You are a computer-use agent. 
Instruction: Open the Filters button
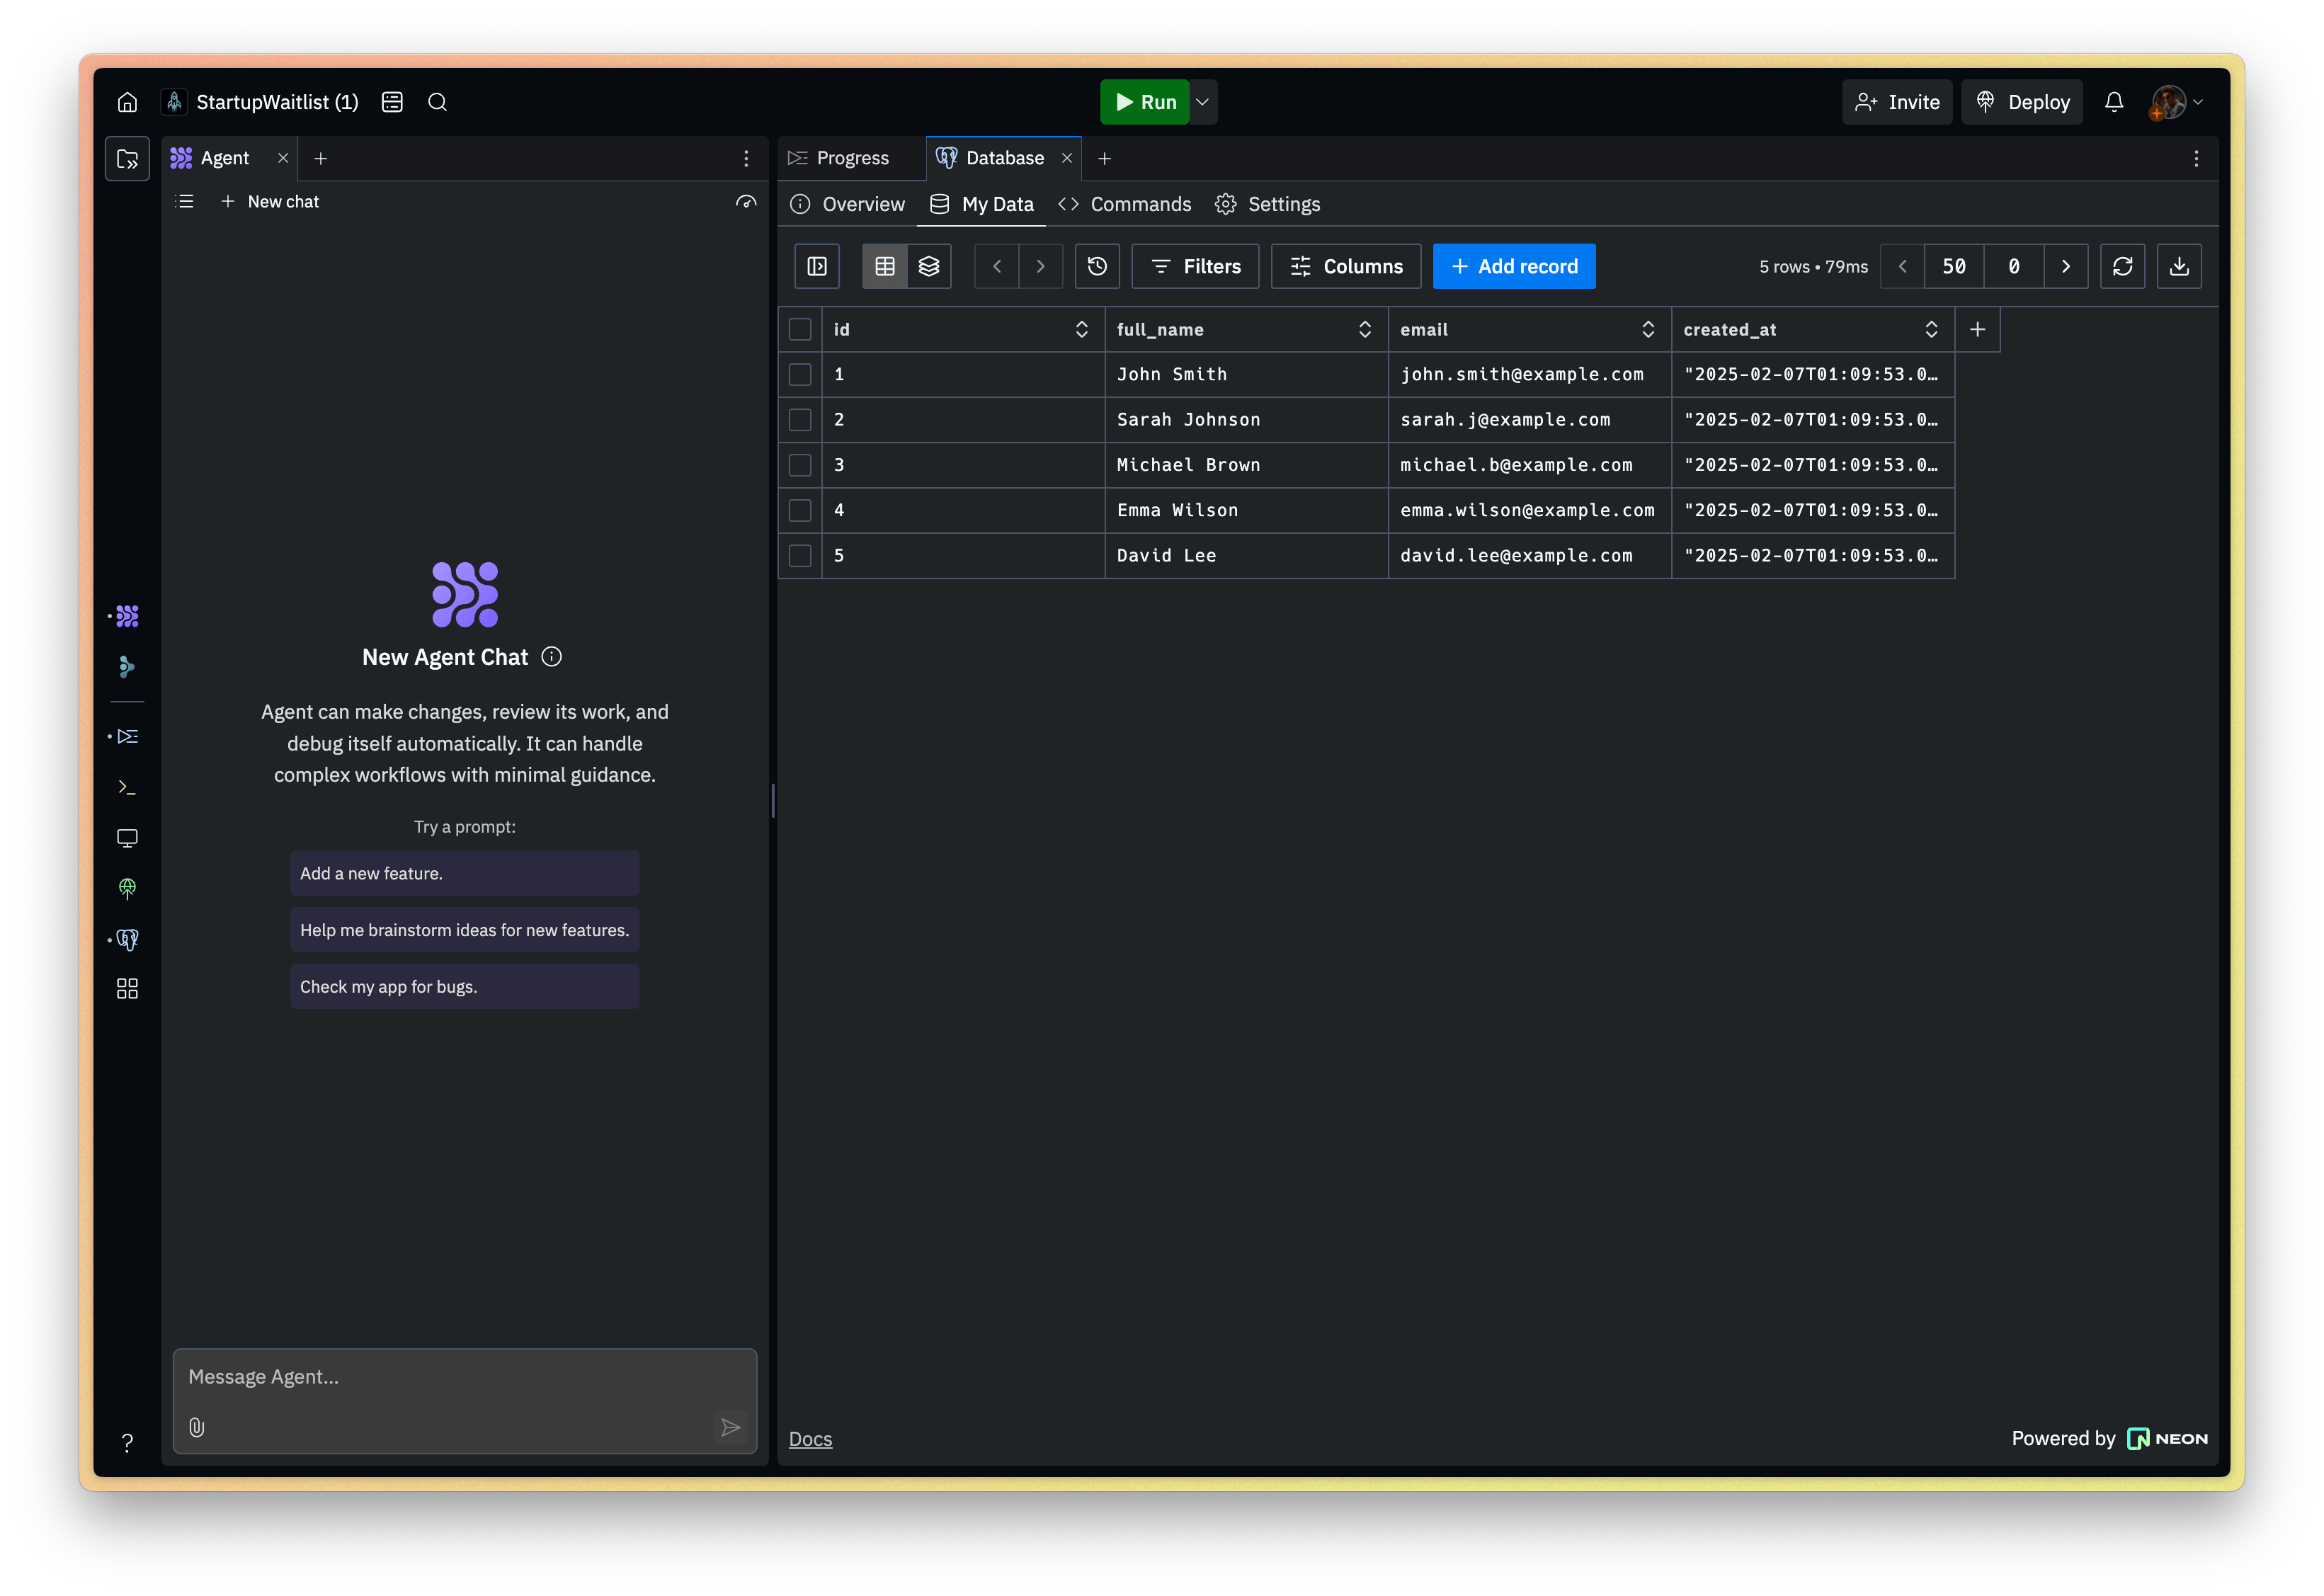[1195, 266]
